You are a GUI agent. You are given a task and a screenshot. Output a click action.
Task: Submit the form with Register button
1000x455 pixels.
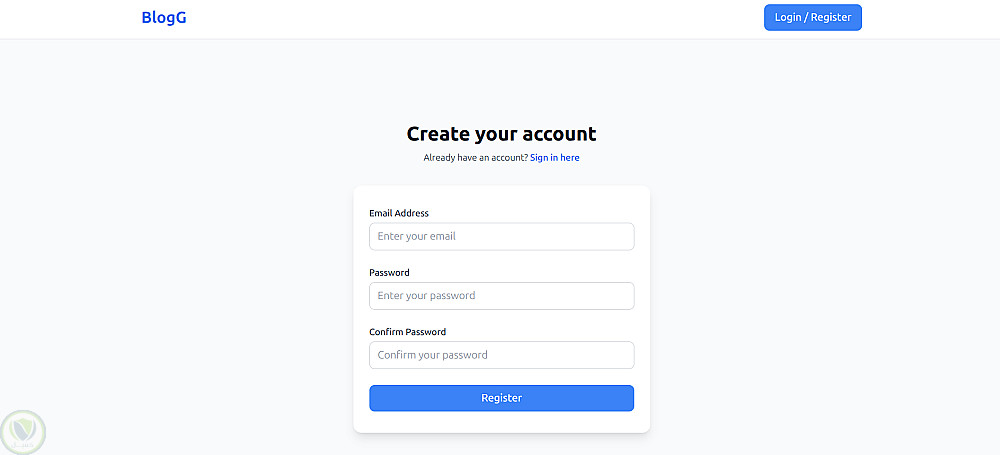point(501,398)
